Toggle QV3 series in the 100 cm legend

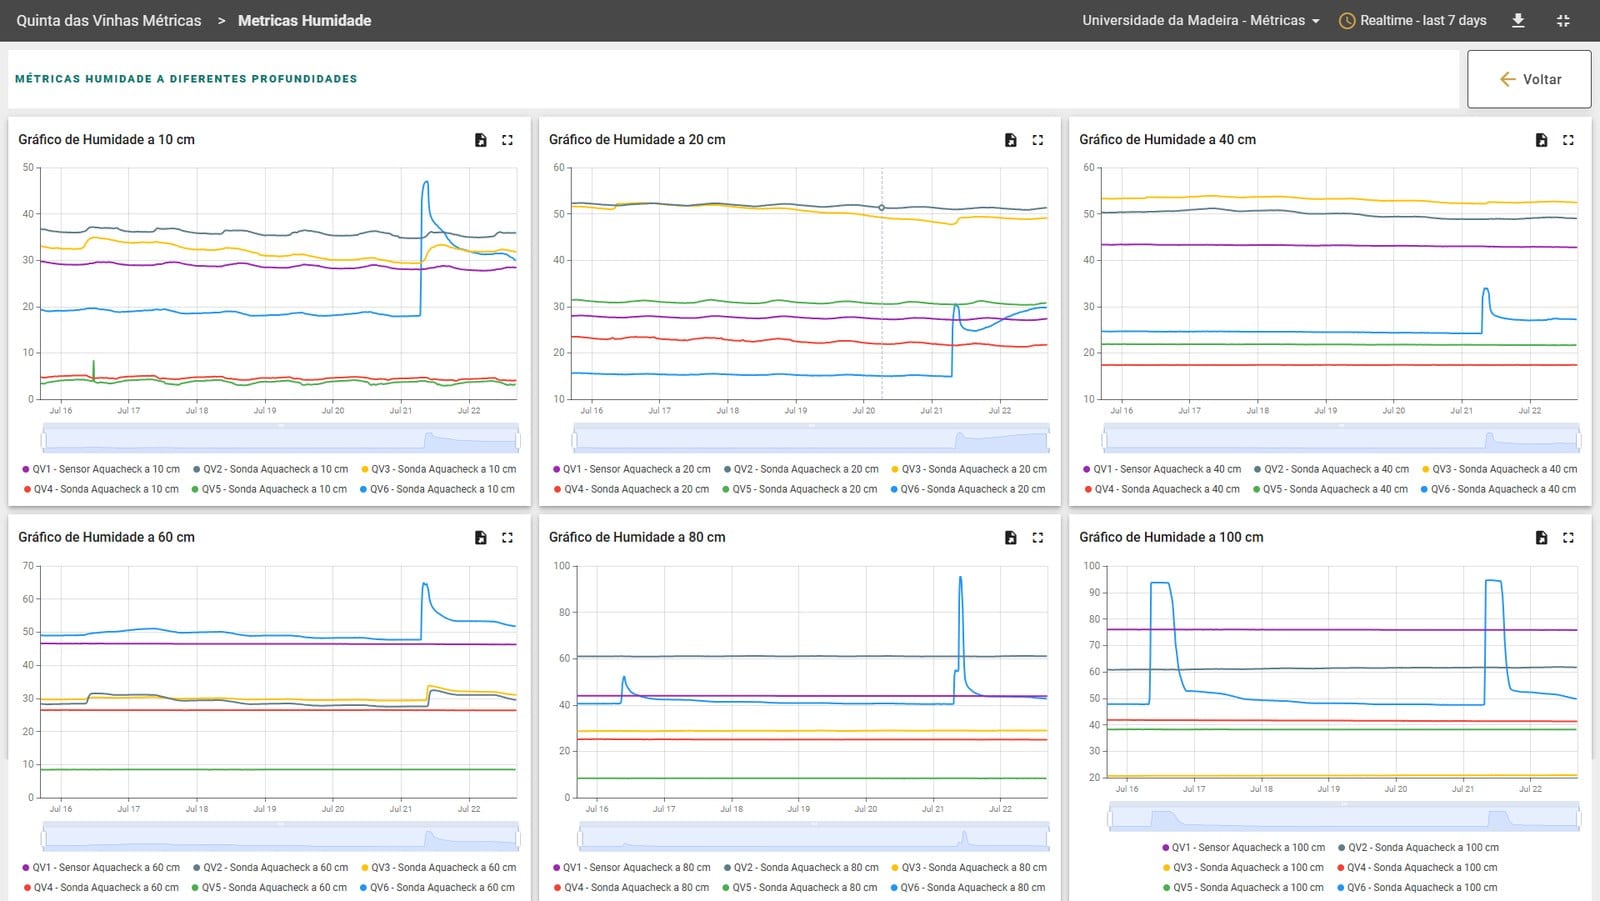[1243, 867]
